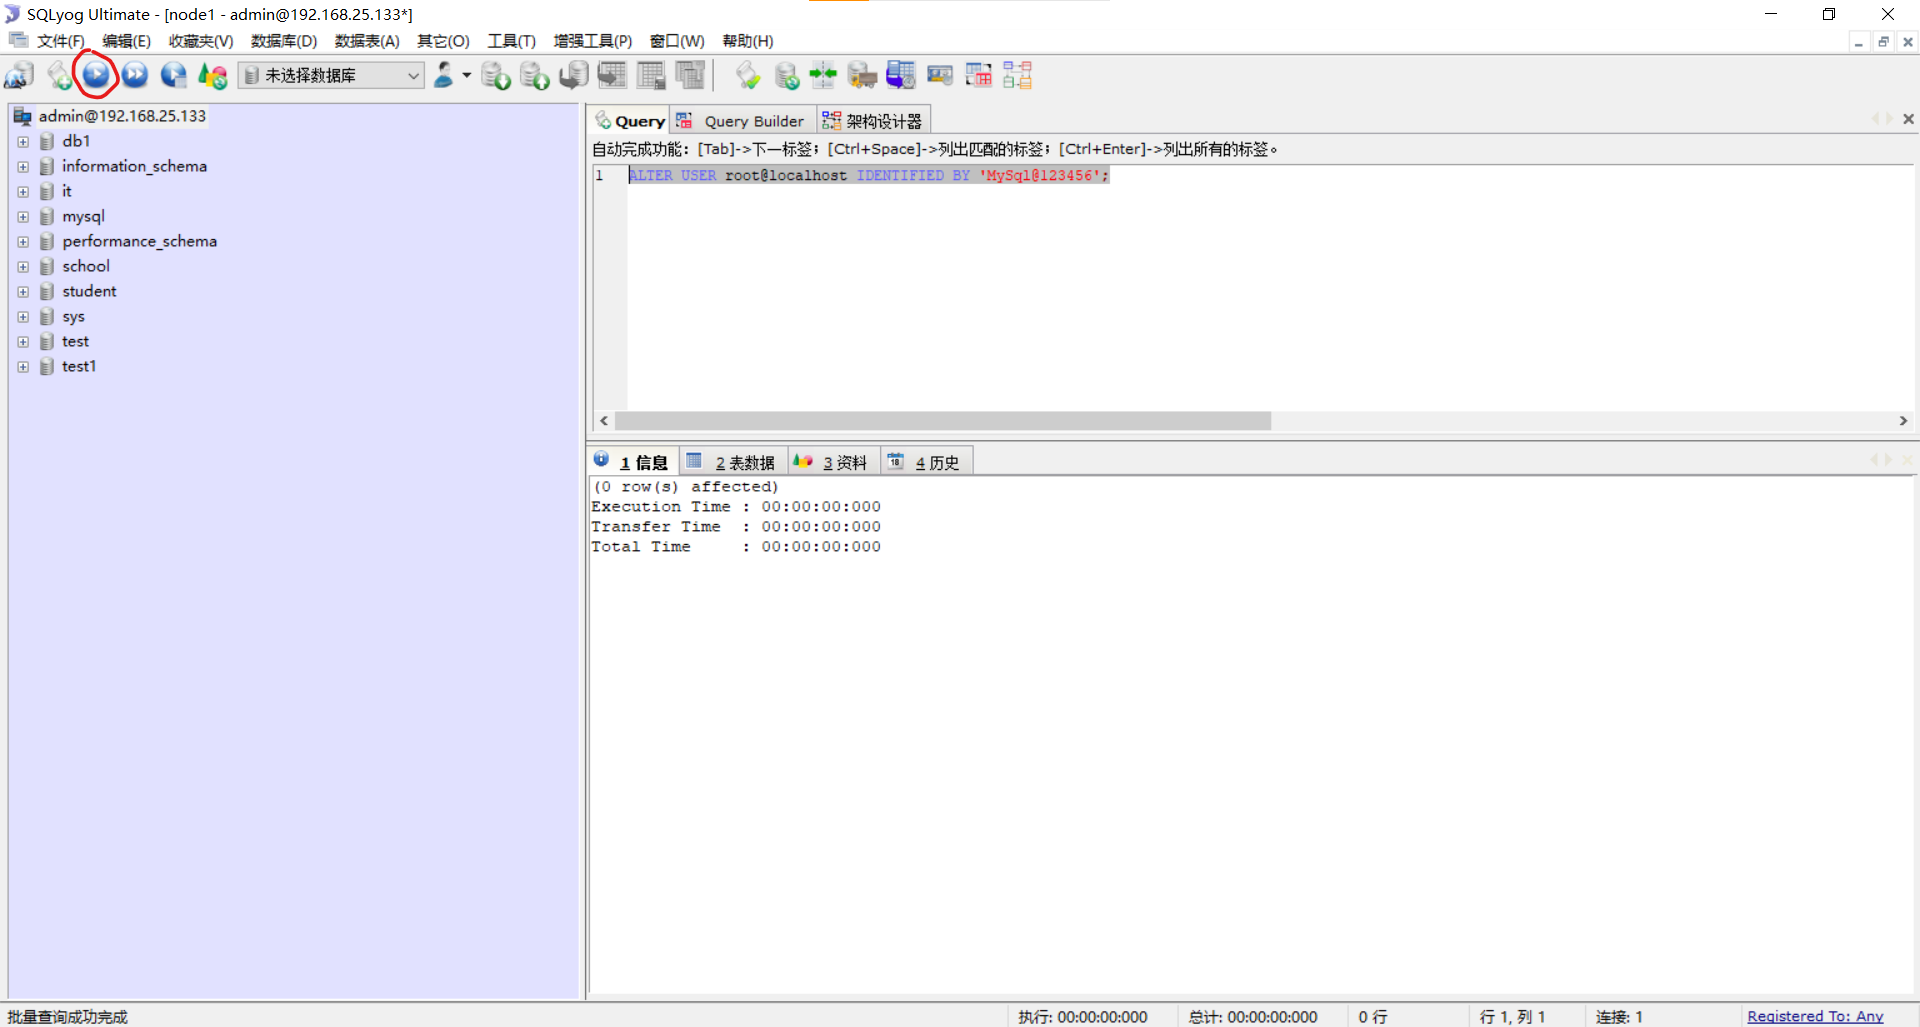Click the database icon with green up arrow

pos(535,76)
